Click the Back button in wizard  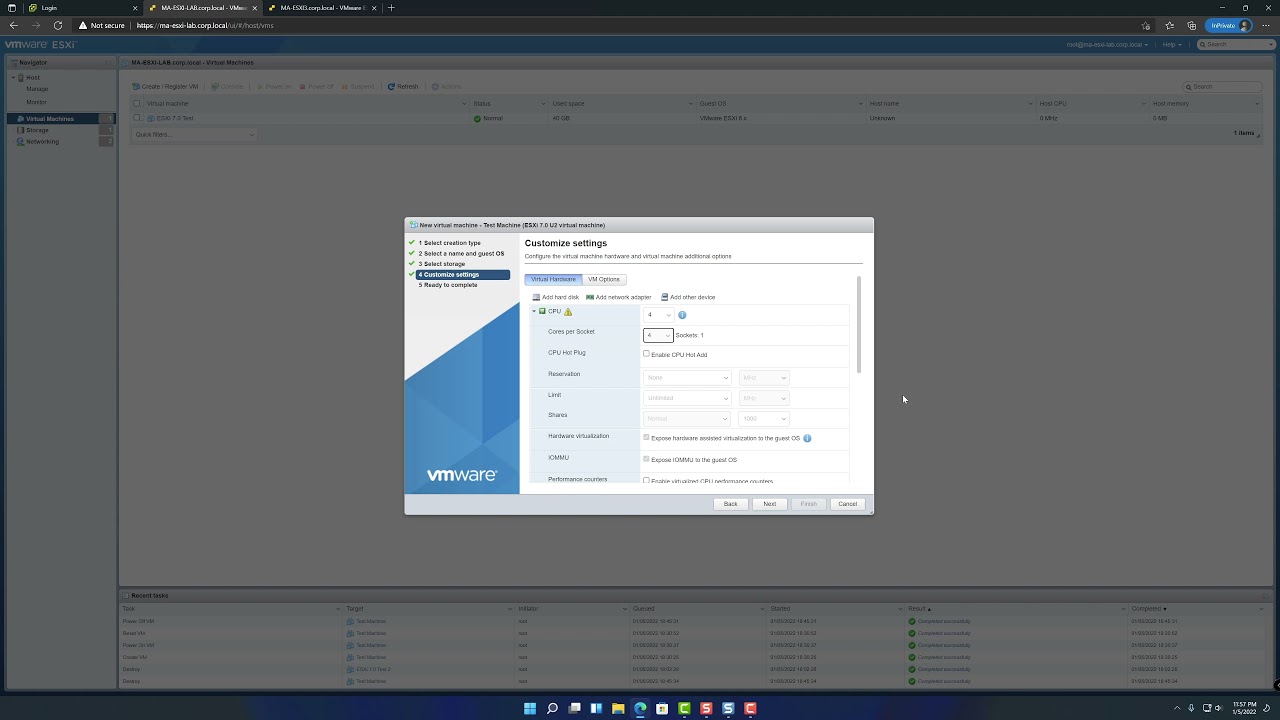tap(730, 504)
